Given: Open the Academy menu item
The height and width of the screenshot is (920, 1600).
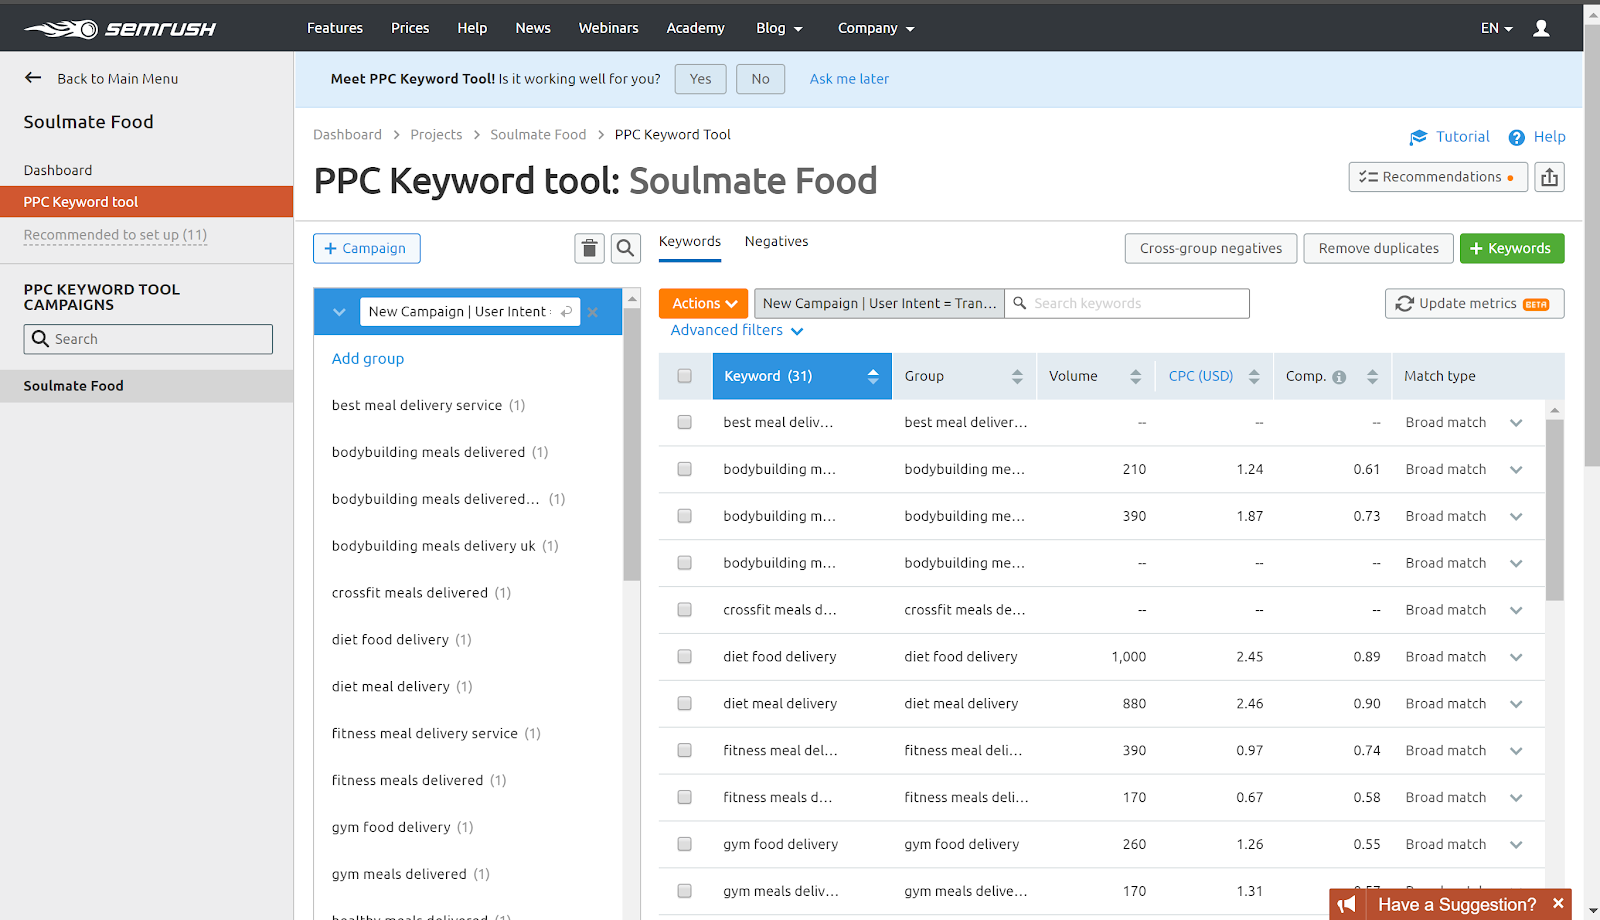Looking at the screenshot, I should (x=695, y=28).
